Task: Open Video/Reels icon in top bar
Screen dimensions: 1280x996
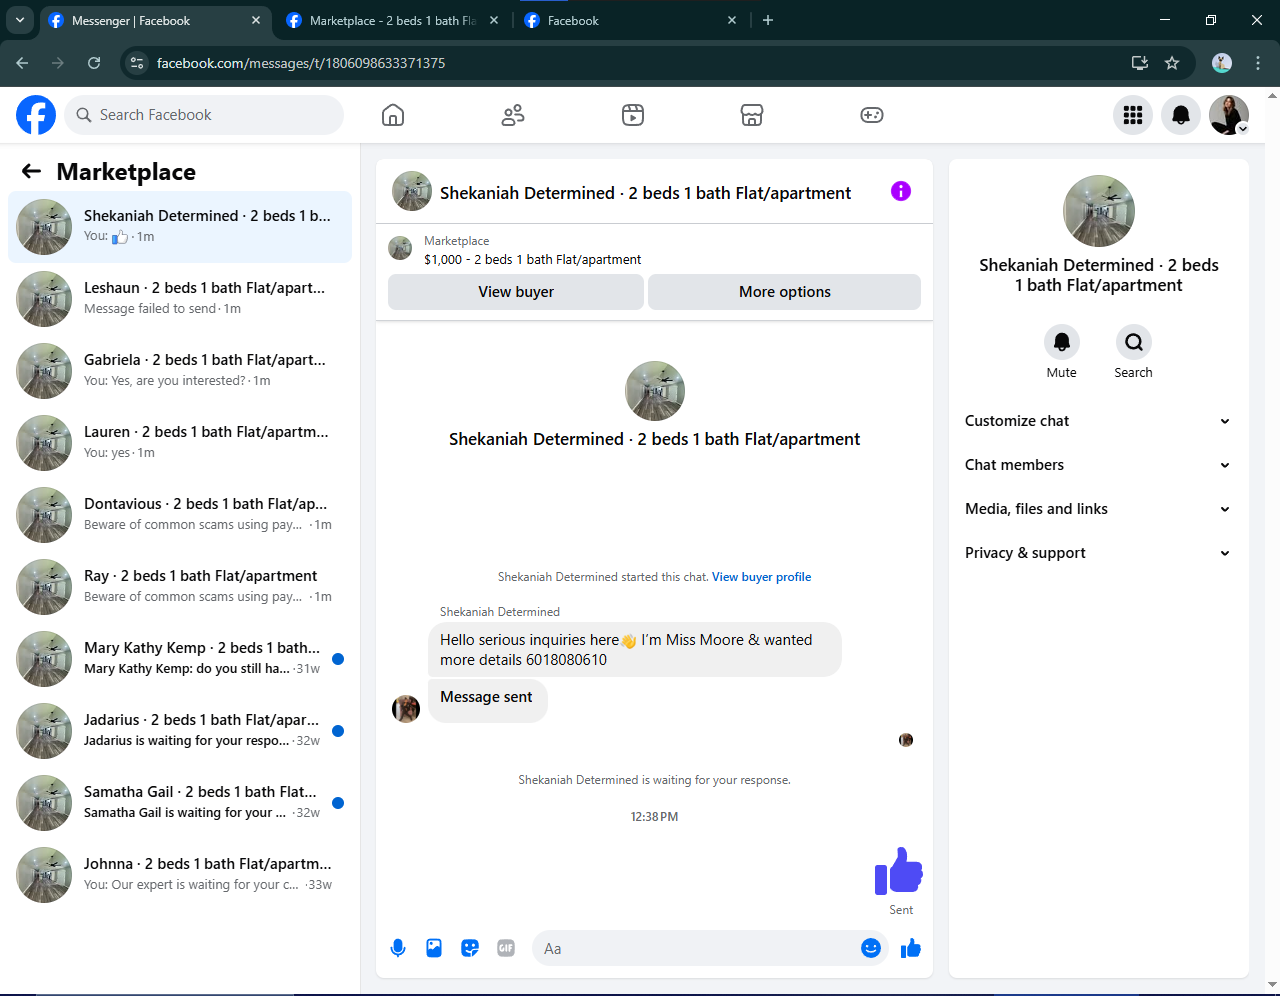Action: click(x=633, y=115)
